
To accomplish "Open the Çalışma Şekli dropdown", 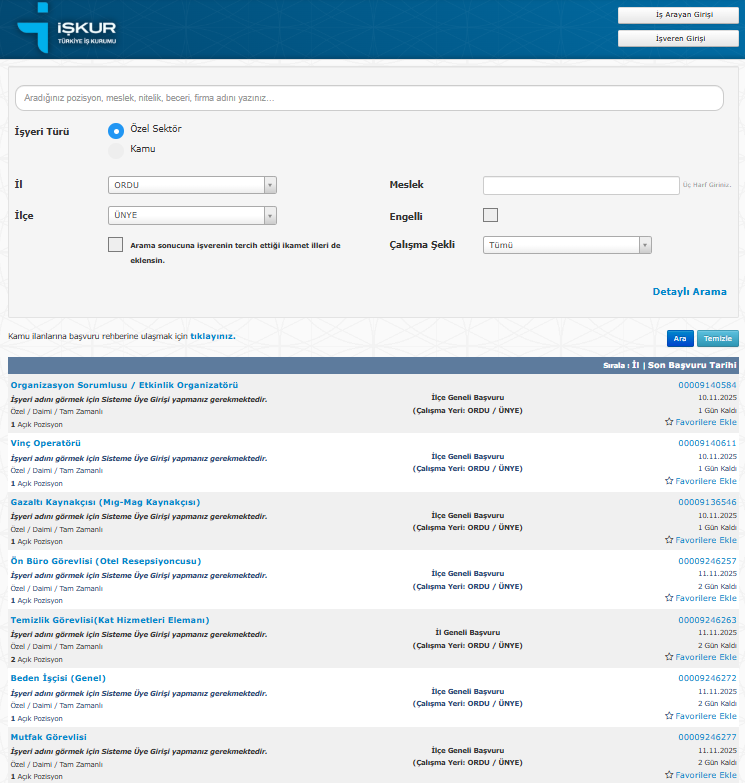I will (x=567, y=245).
